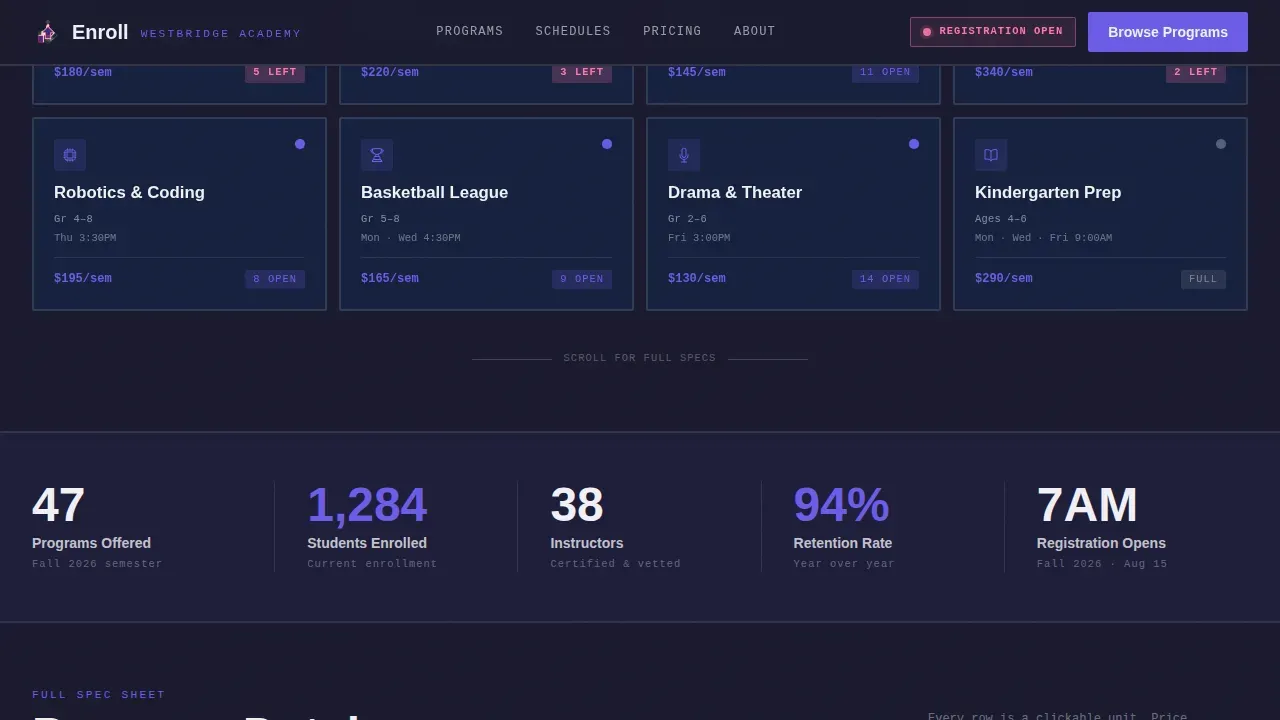Click the Drama & Theater microphone icon
This screenshot has height=720, width=1280.
click(684, 155)
